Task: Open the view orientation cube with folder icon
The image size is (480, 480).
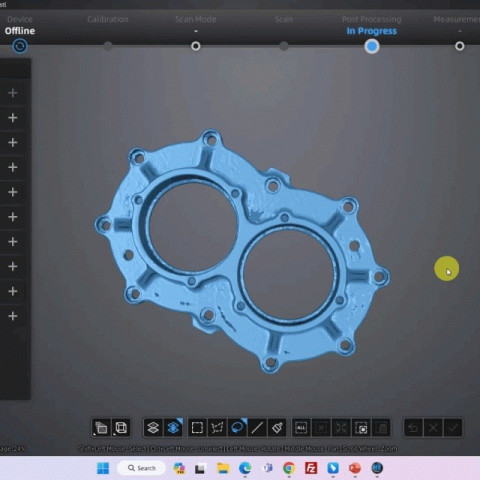Action: click(101, 427)
